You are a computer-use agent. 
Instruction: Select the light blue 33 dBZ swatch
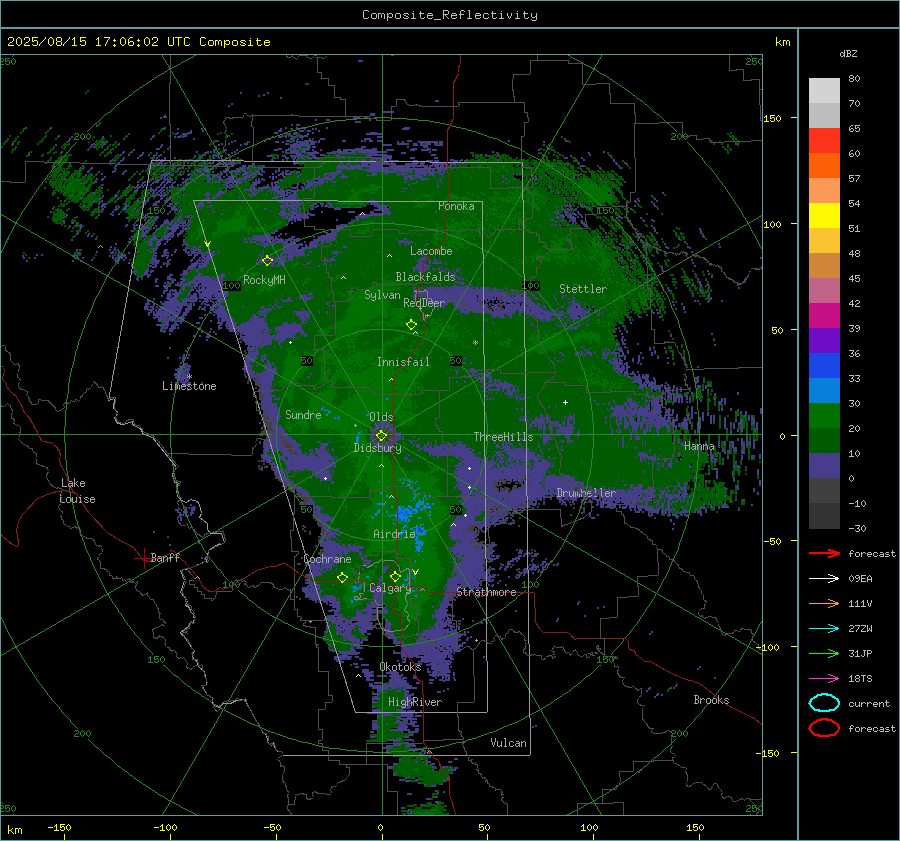[824, 390]
